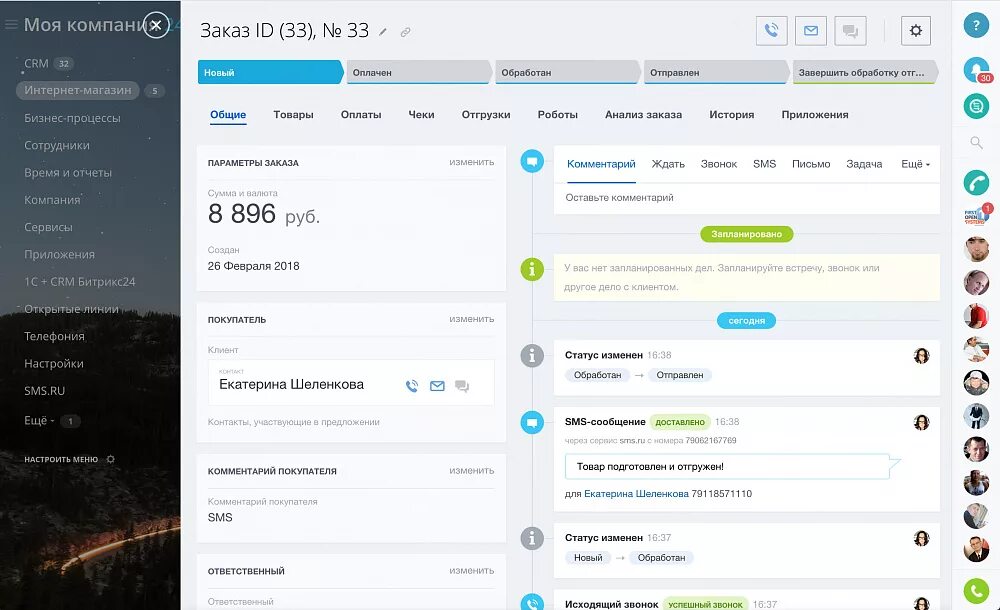Message Екатерина Шеленкова via the chat icon

[x=462, y=386]
